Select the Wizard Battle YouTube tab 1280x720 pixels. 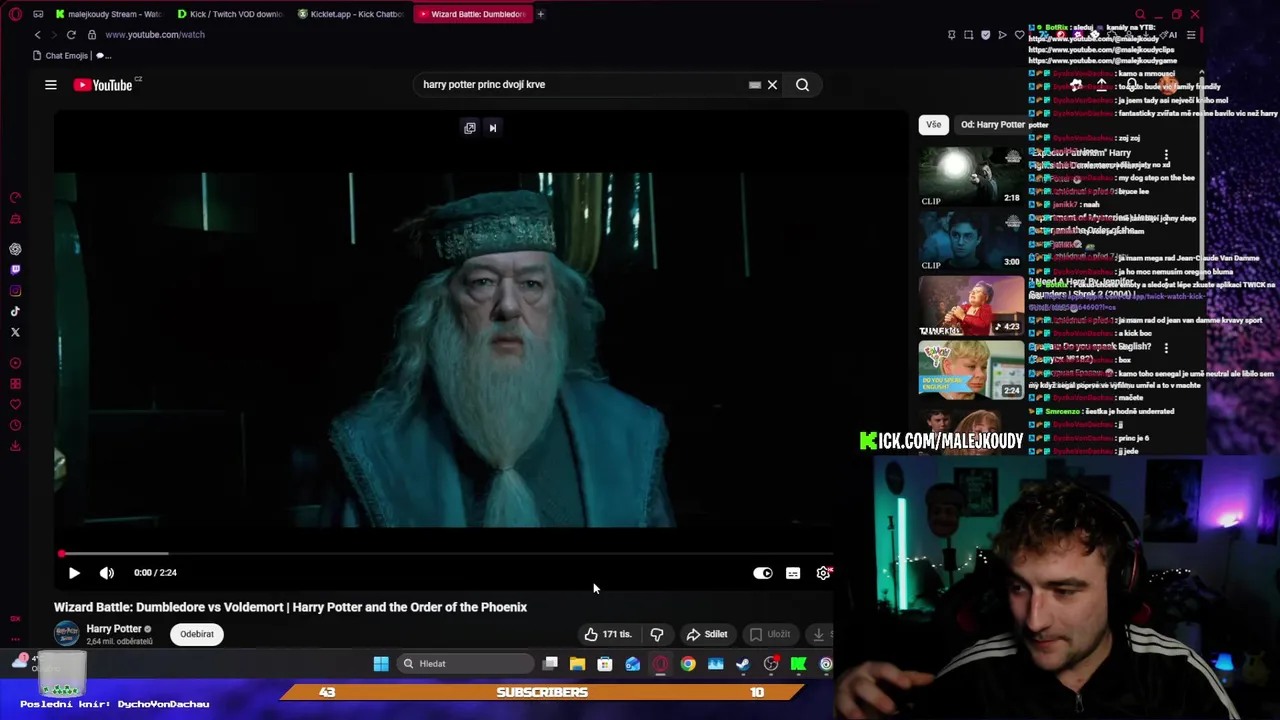point(473,14)
